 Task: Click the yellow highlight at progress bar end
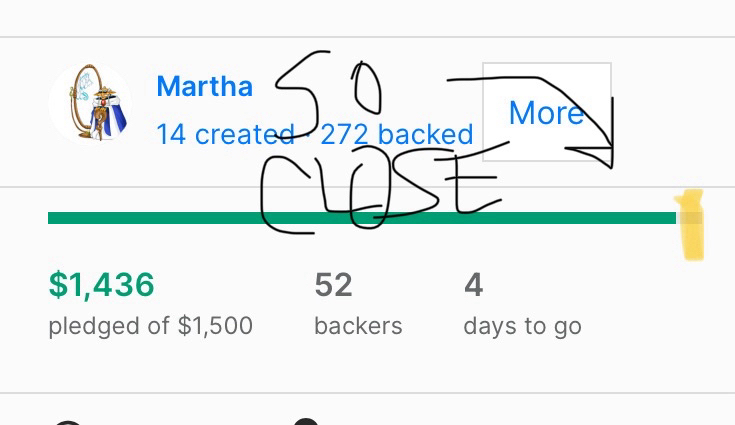[691, 225]
